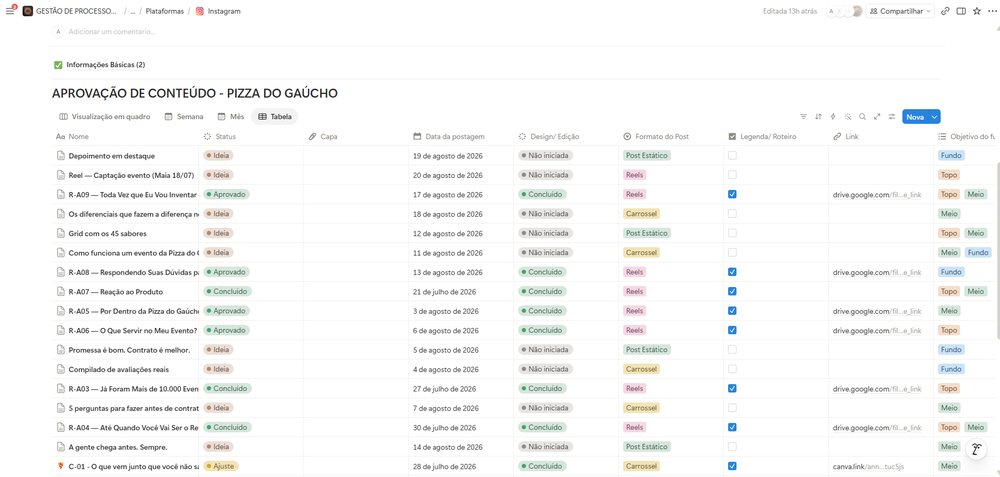Click the blue Nova button
Screen dimensions: 1000x477
click(x=915, y=117)
